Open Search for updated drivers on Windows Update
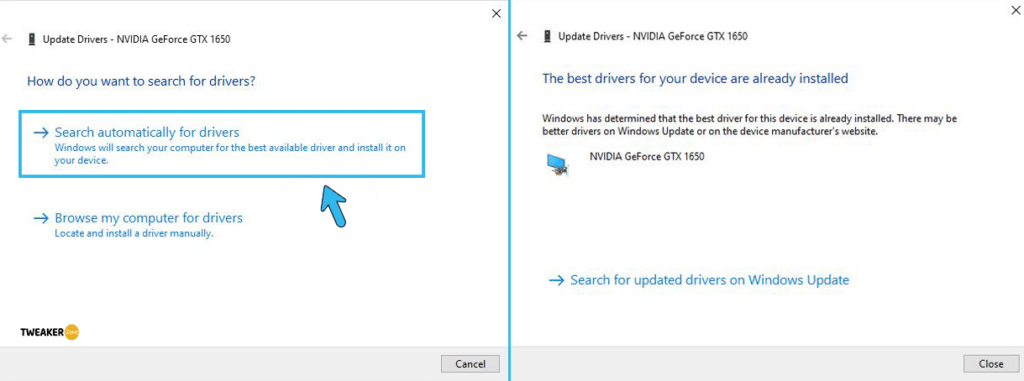 pos(699,280)
